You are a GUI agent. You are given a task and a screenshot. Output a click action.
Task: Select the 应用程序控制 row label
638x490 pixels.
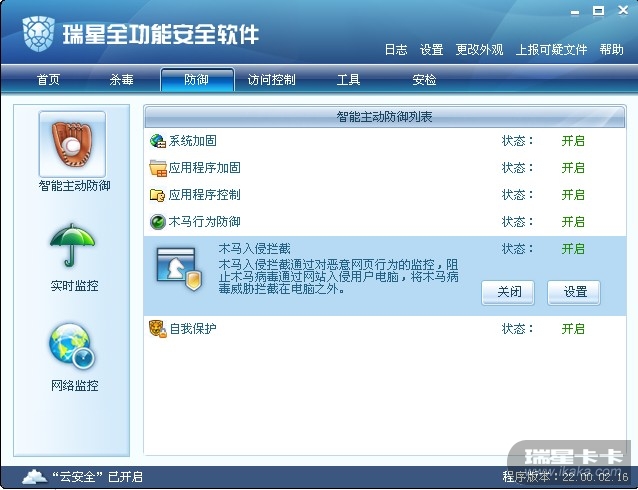(x=205, y=195)
